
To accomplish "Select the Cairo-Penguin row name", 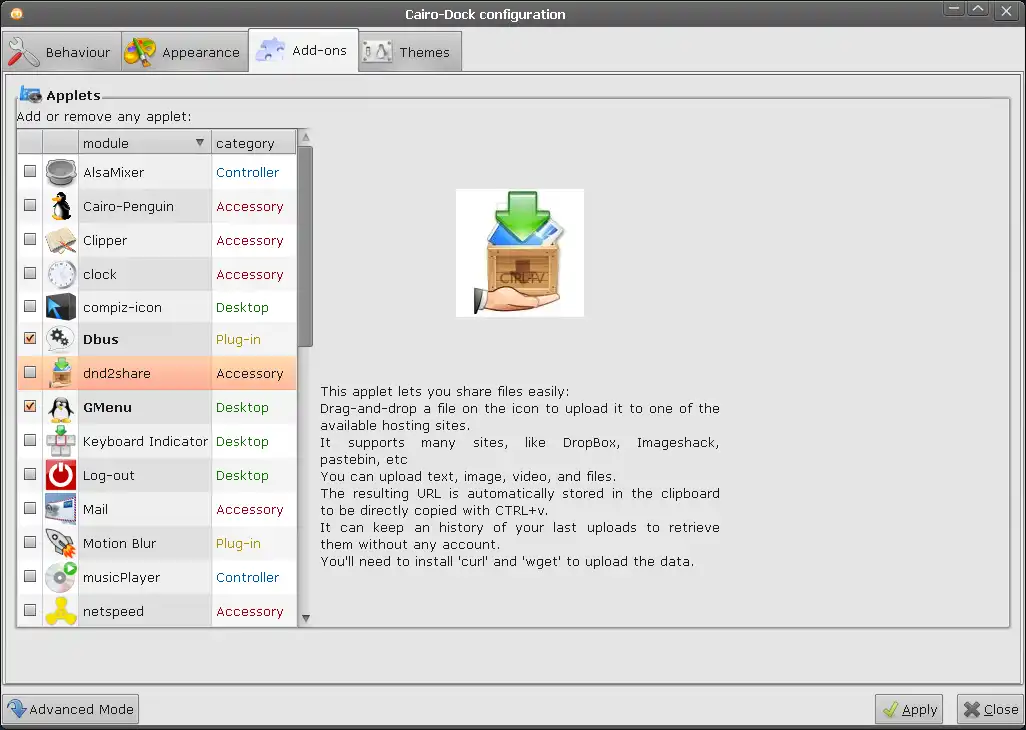I will [128, 207].
